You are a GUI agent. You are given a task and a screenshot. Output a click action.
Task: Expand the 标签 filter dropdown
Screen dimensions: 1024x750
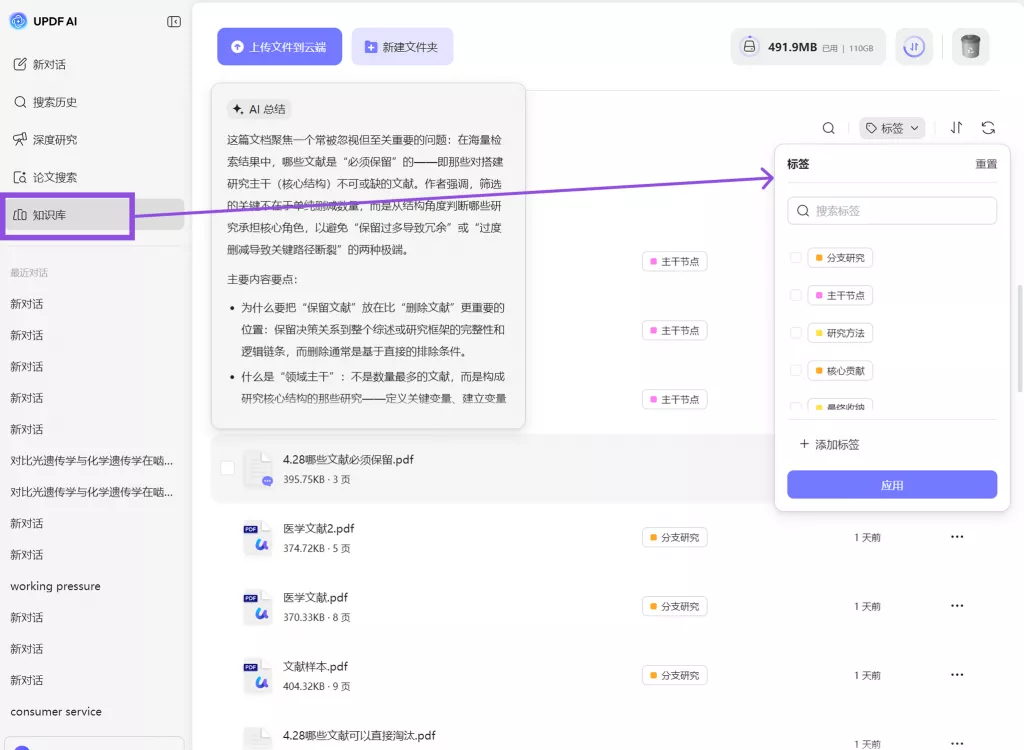tap(892, 128)
